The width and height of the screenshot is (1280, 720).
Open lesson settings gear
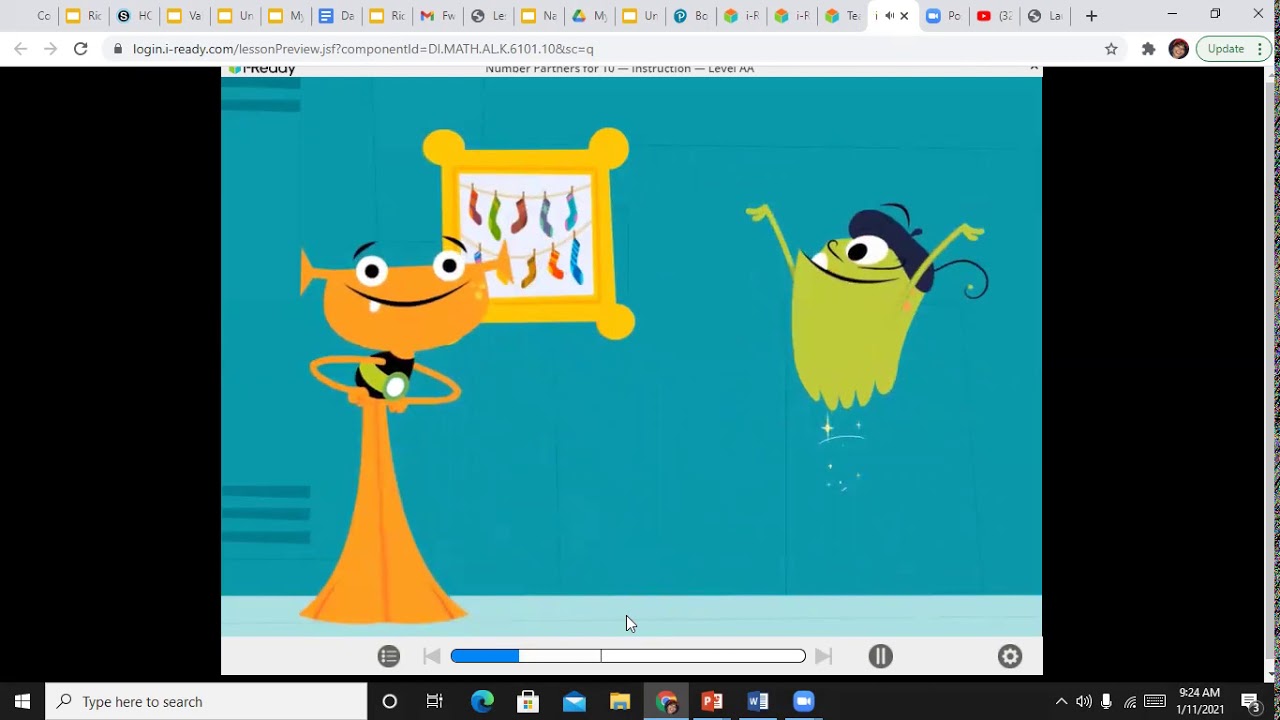(1010, 656)
